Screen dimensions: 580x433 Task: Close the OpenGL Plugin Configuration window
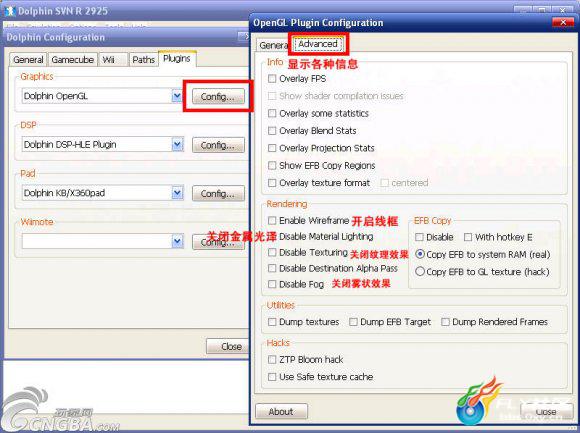(563, 22)
